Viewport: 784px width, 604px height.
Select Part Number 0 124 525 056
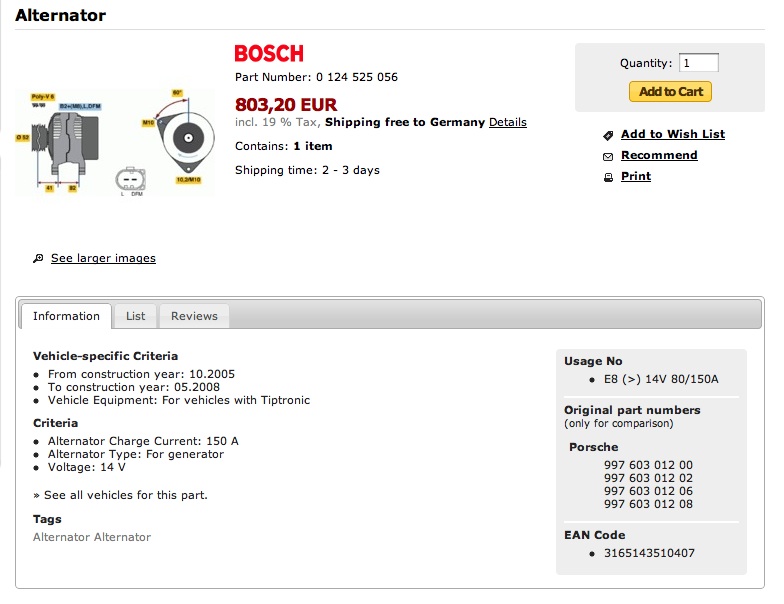tap(316, 77)
